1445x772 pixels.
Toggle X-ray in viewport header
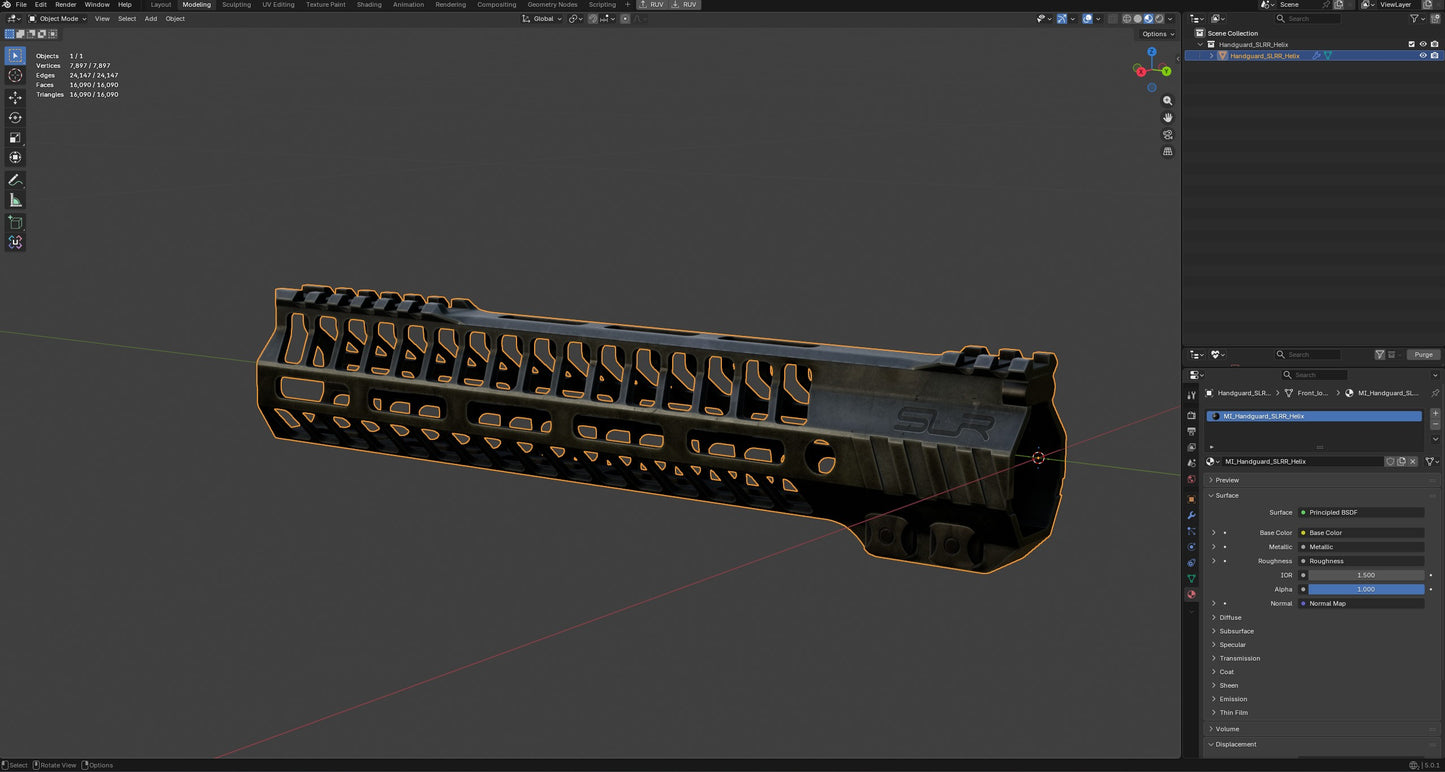pyautogui.click(x=1112, y=19)
